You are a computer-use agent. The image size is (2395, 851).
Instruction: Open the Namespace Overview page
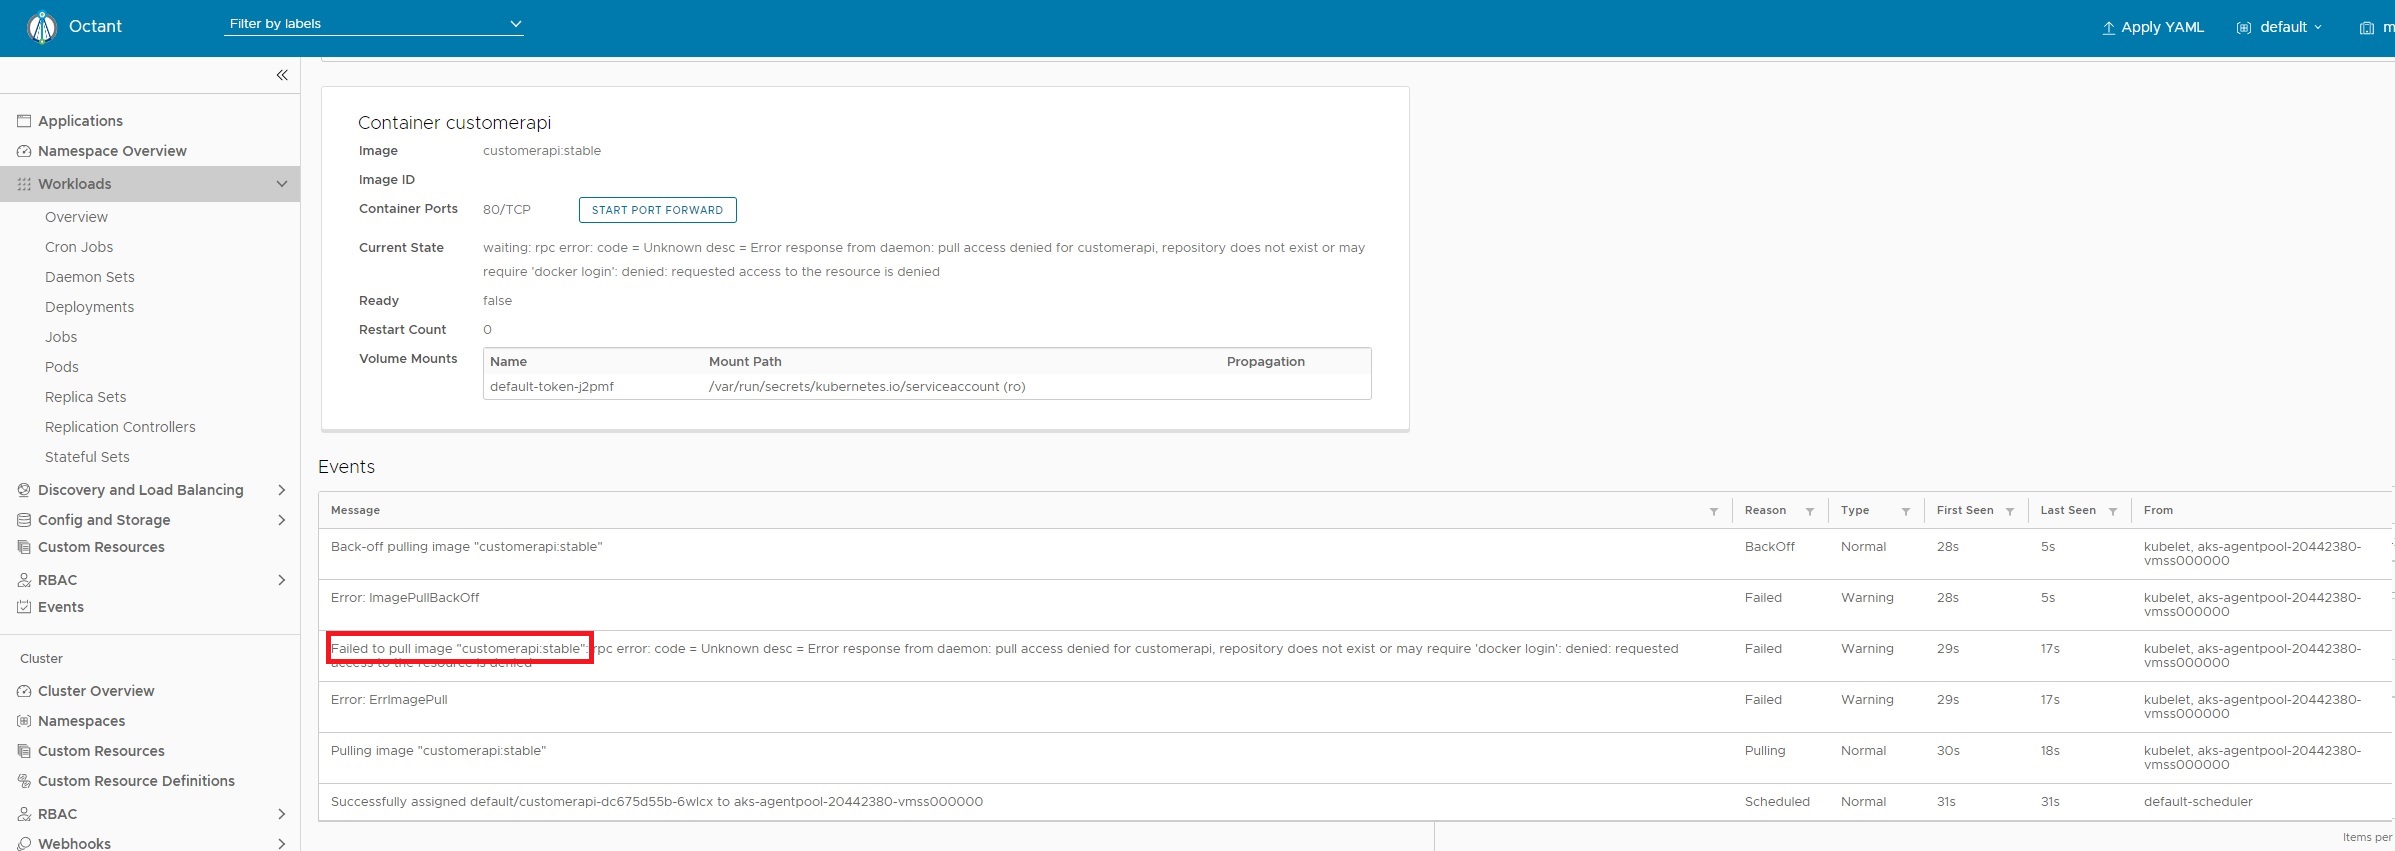[112, 151]
